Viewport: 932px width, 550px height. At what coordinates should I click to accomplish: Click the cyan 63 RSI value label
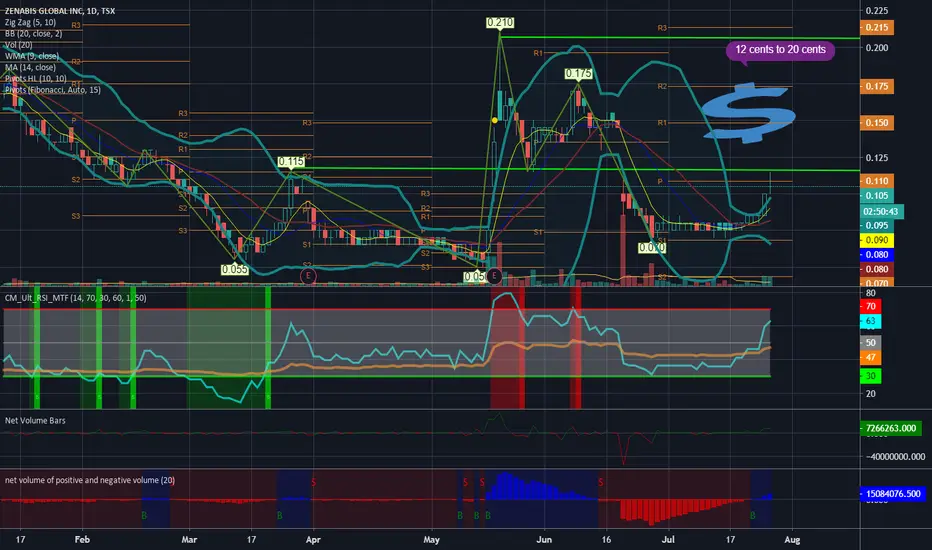coord(871,321)
